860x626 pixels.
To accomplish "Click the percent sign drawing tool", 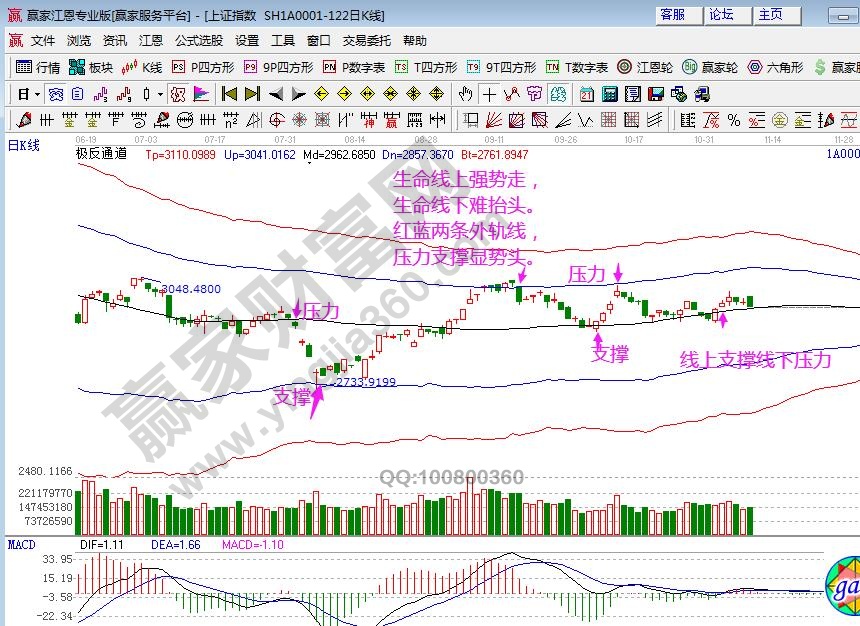I will [733, 120].
